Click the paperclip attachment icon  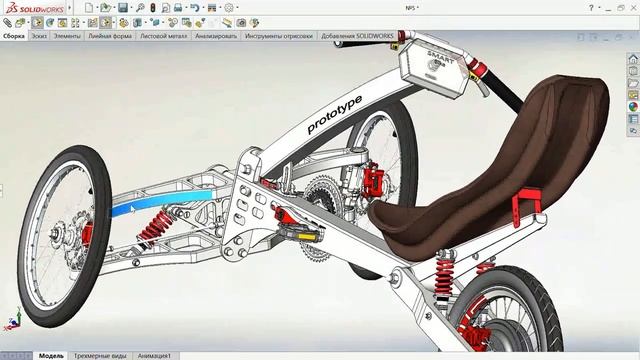pyautogui.click(x=7, y=23)
